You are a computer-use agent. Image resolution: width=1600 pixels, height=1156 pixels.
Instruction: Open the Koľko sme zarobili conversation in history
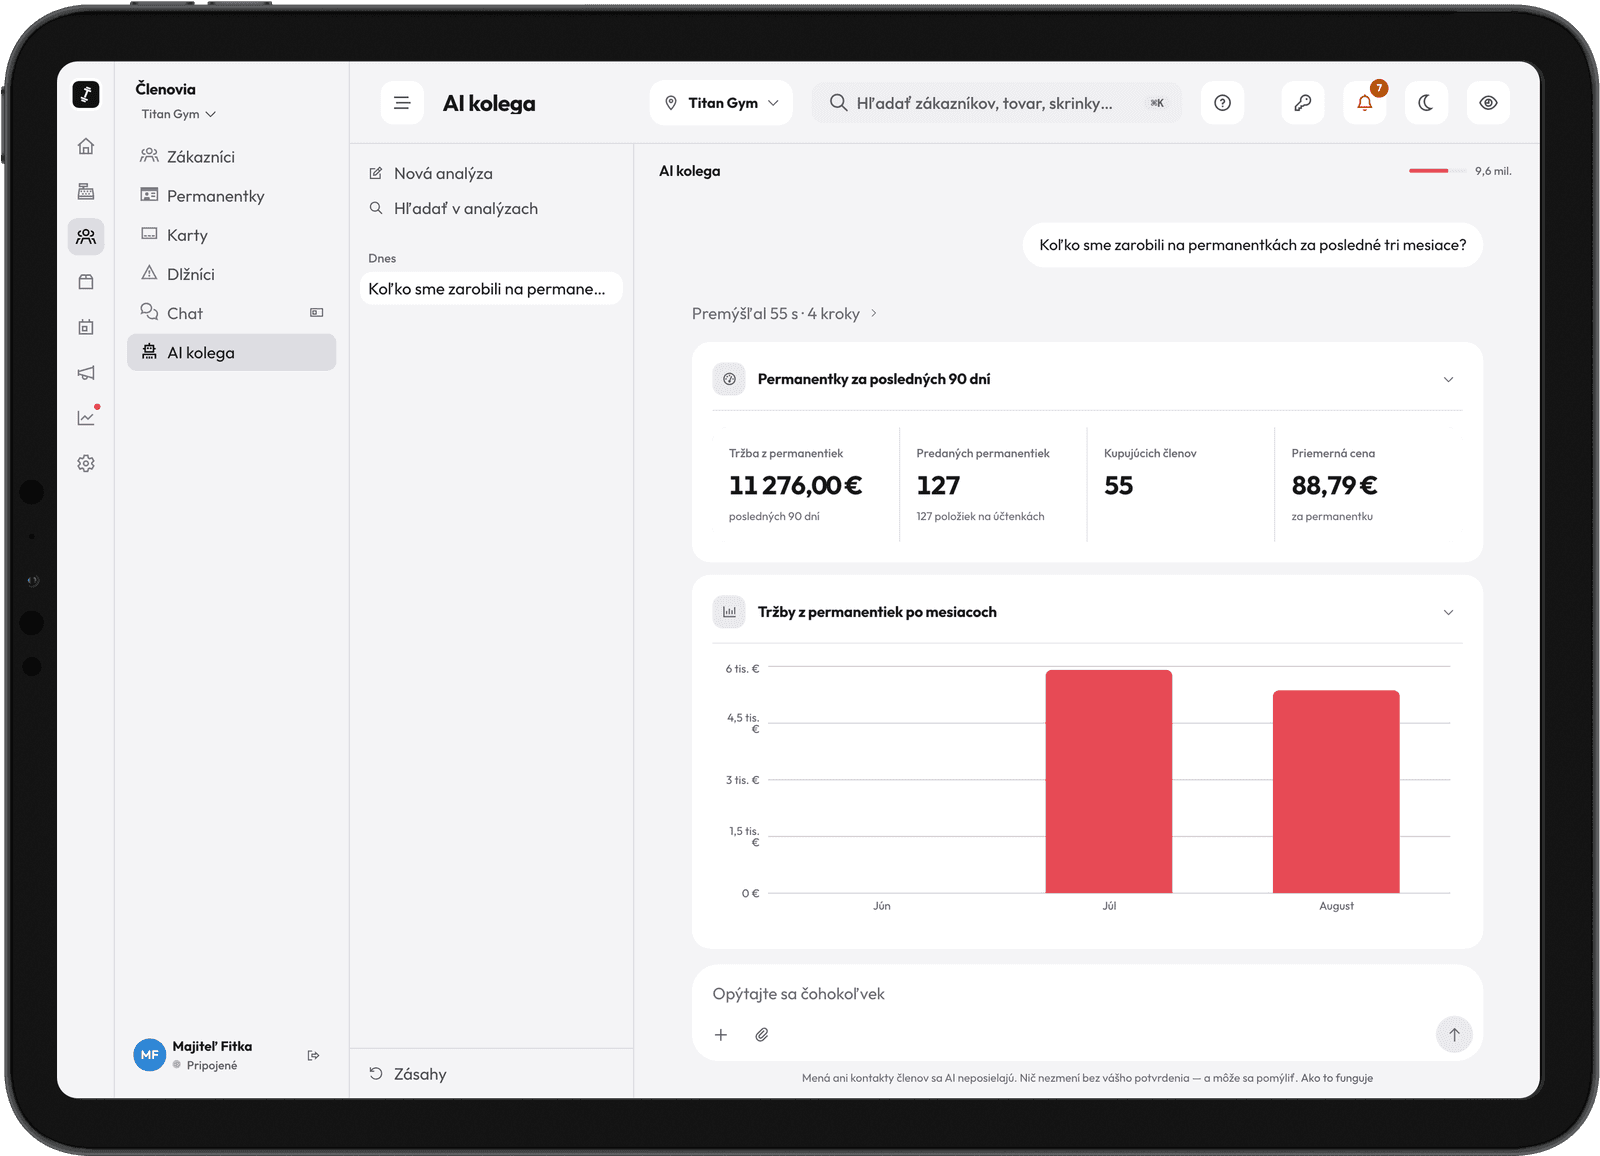[491, 289]
